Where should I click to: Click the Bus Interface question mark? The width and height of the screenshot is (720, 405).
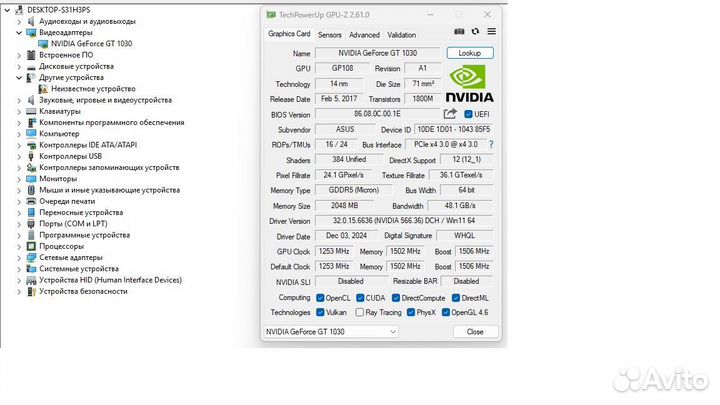pyautogui.click(x=491, y=144)
